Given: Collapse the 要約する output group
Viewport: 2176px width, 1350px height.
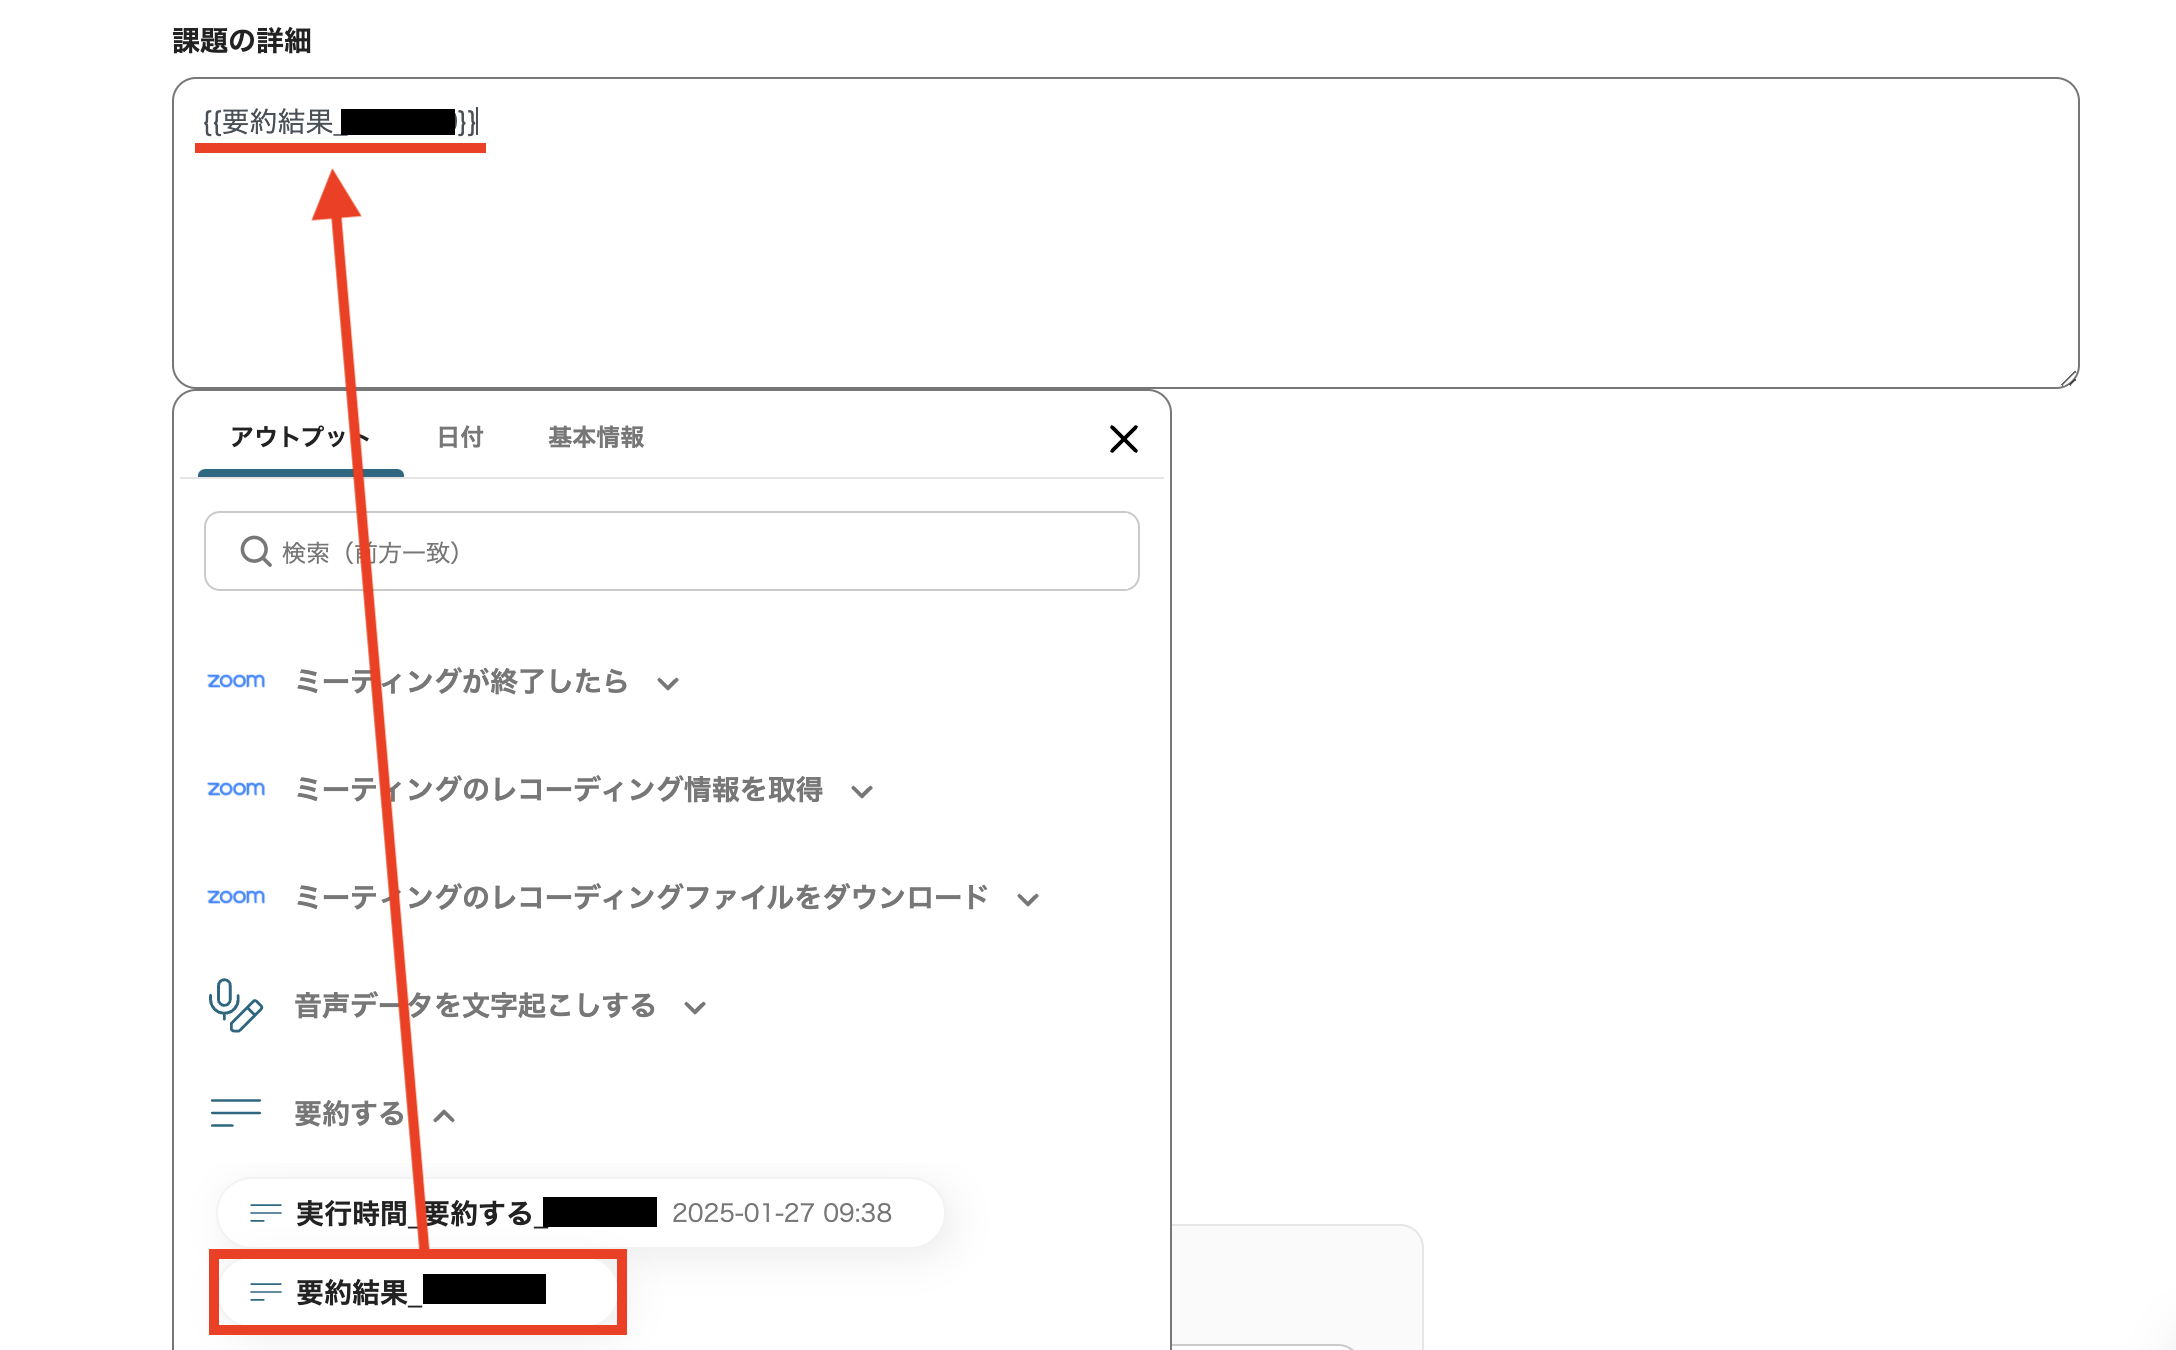Looking at the screenshot, I should click(443, 1115).
